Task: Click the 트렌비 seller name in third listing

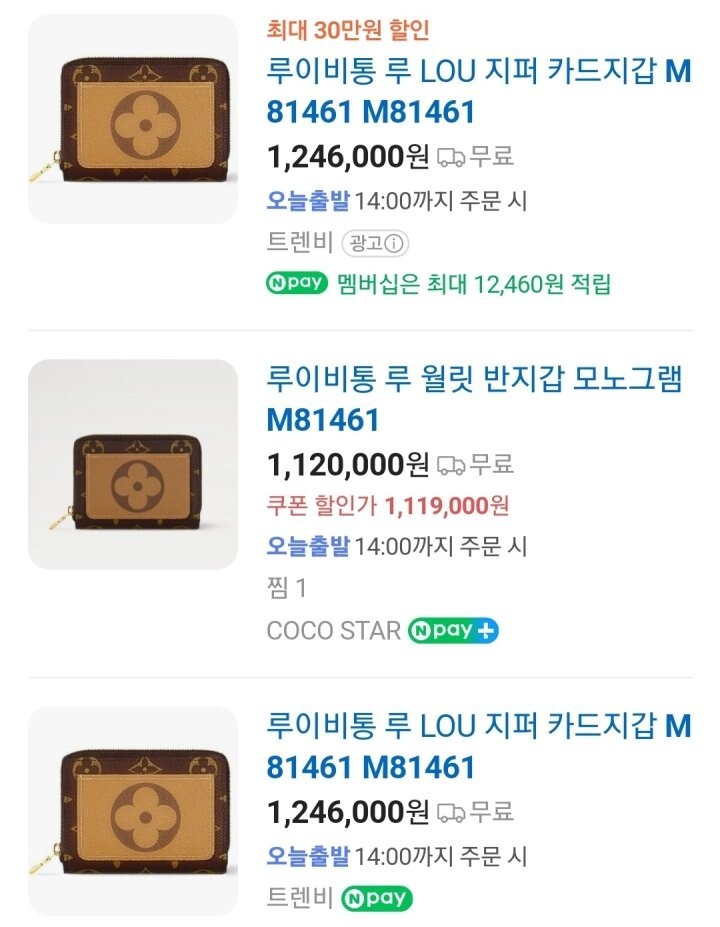Action: (299, 897)
